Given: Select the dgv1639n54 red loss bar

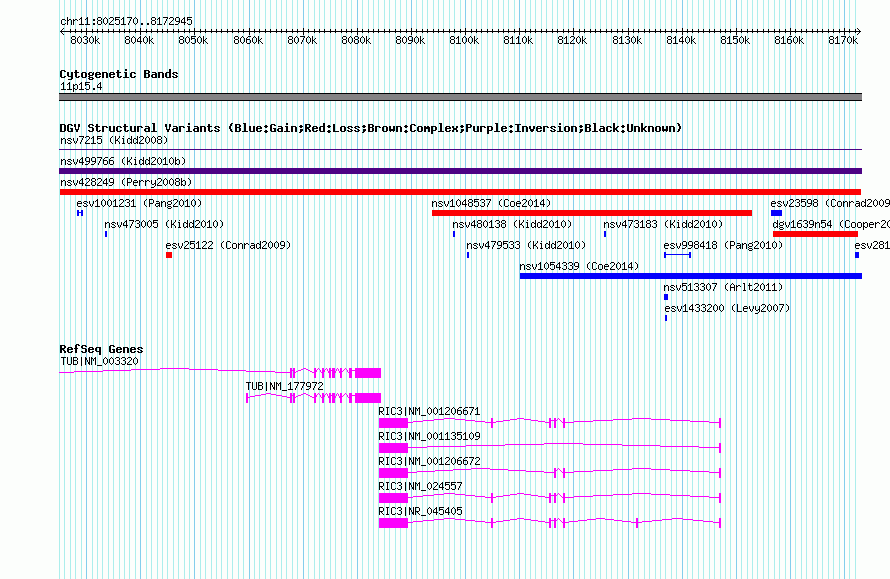Looking at the screenshot, I should [815, 234].
